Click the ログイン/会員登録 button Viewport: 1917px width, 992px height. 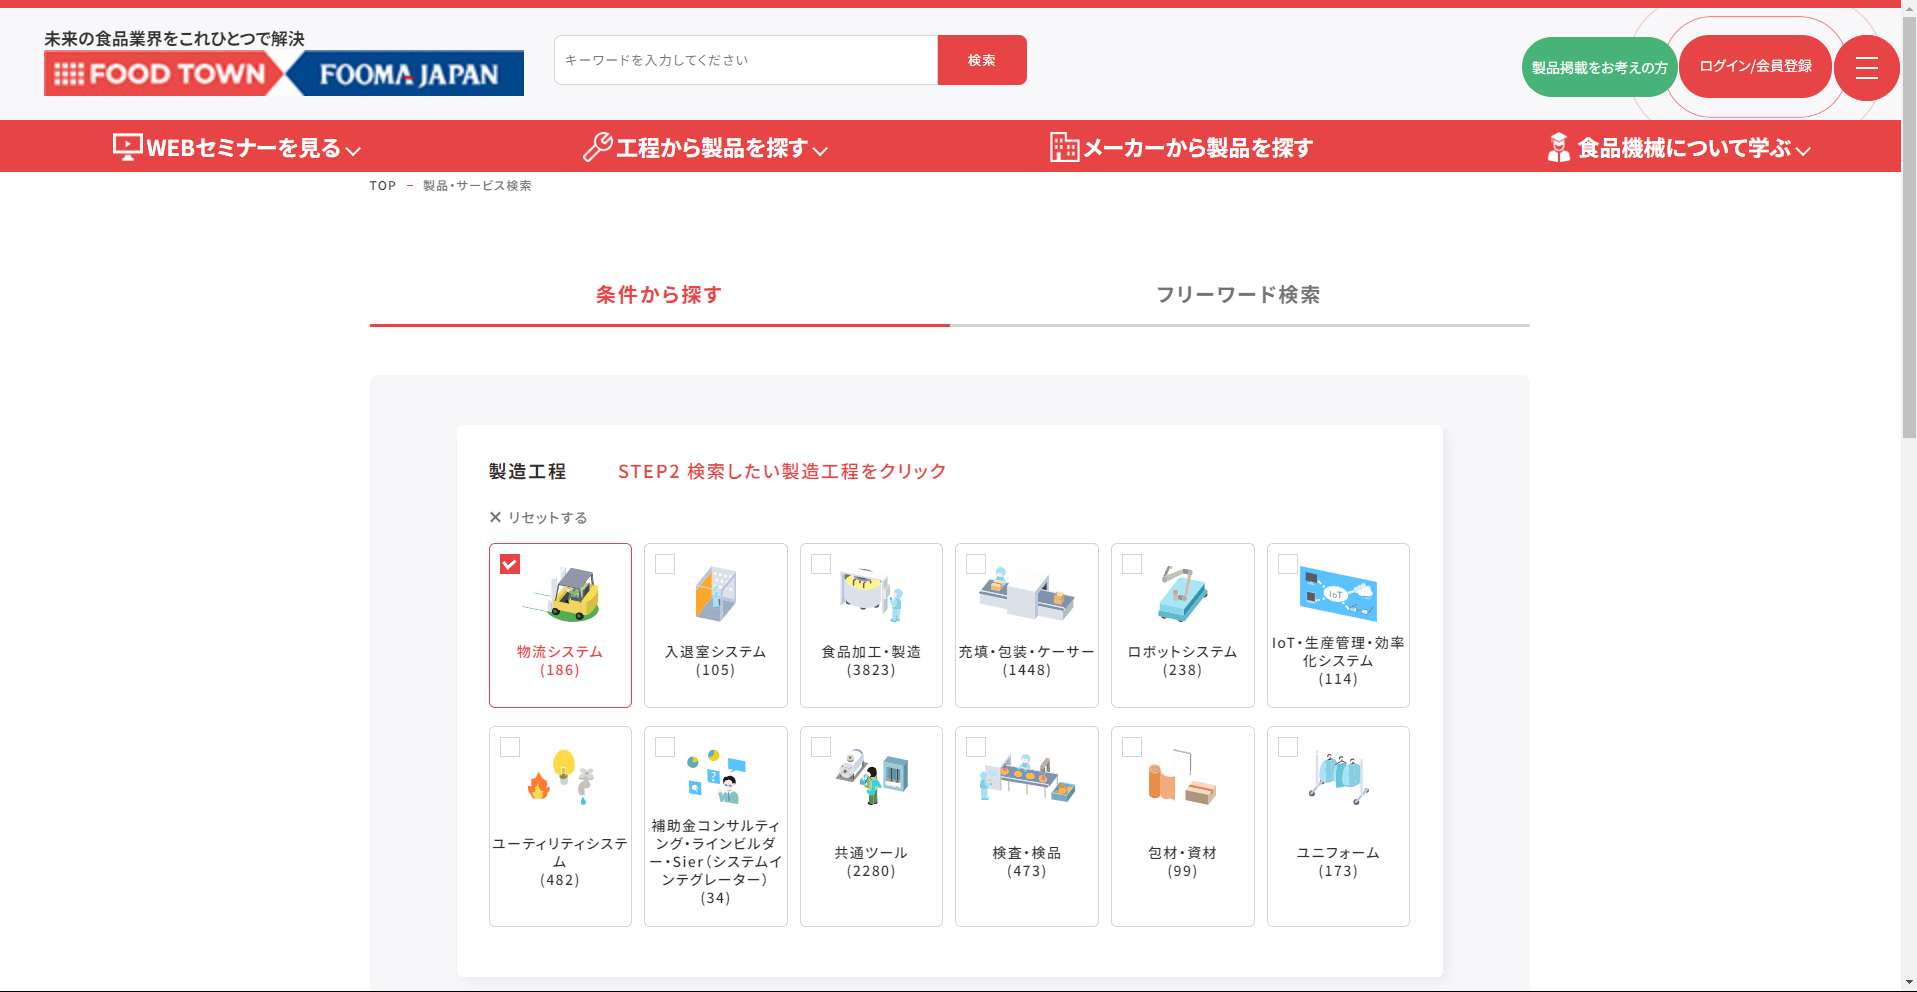coord(1755,66)
